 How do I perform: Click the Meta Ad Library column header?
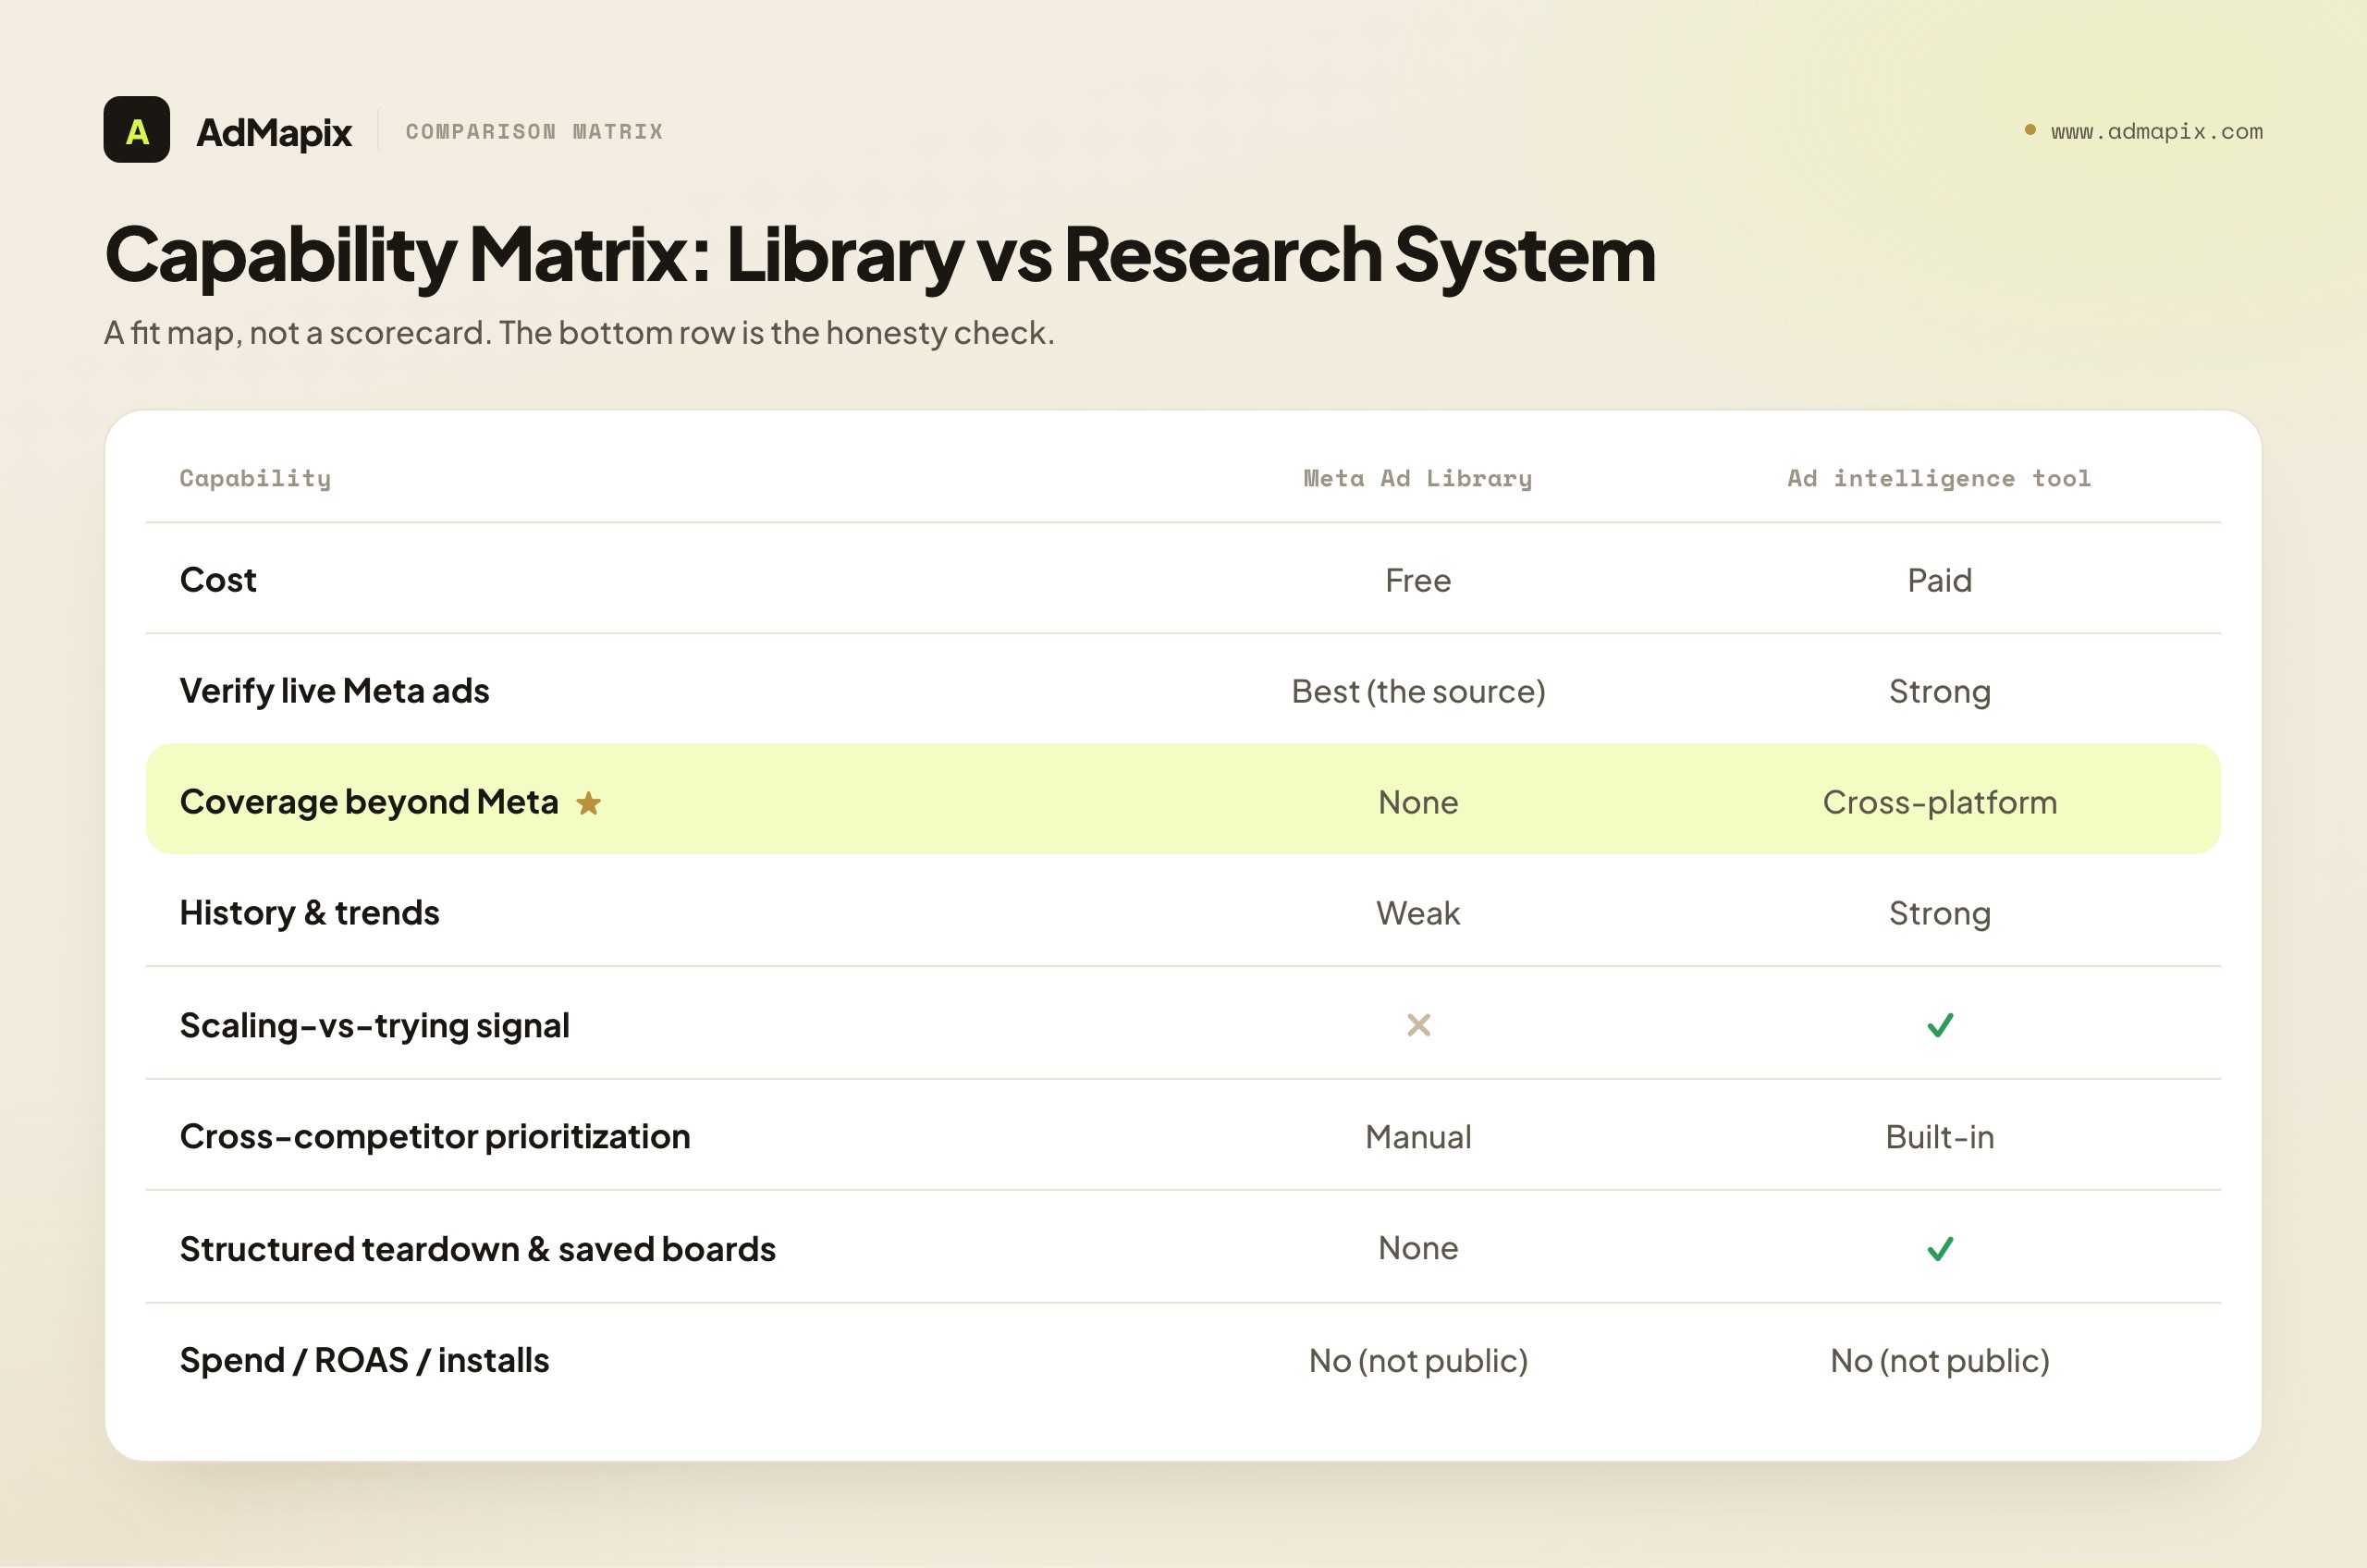tap(1418, 479)
